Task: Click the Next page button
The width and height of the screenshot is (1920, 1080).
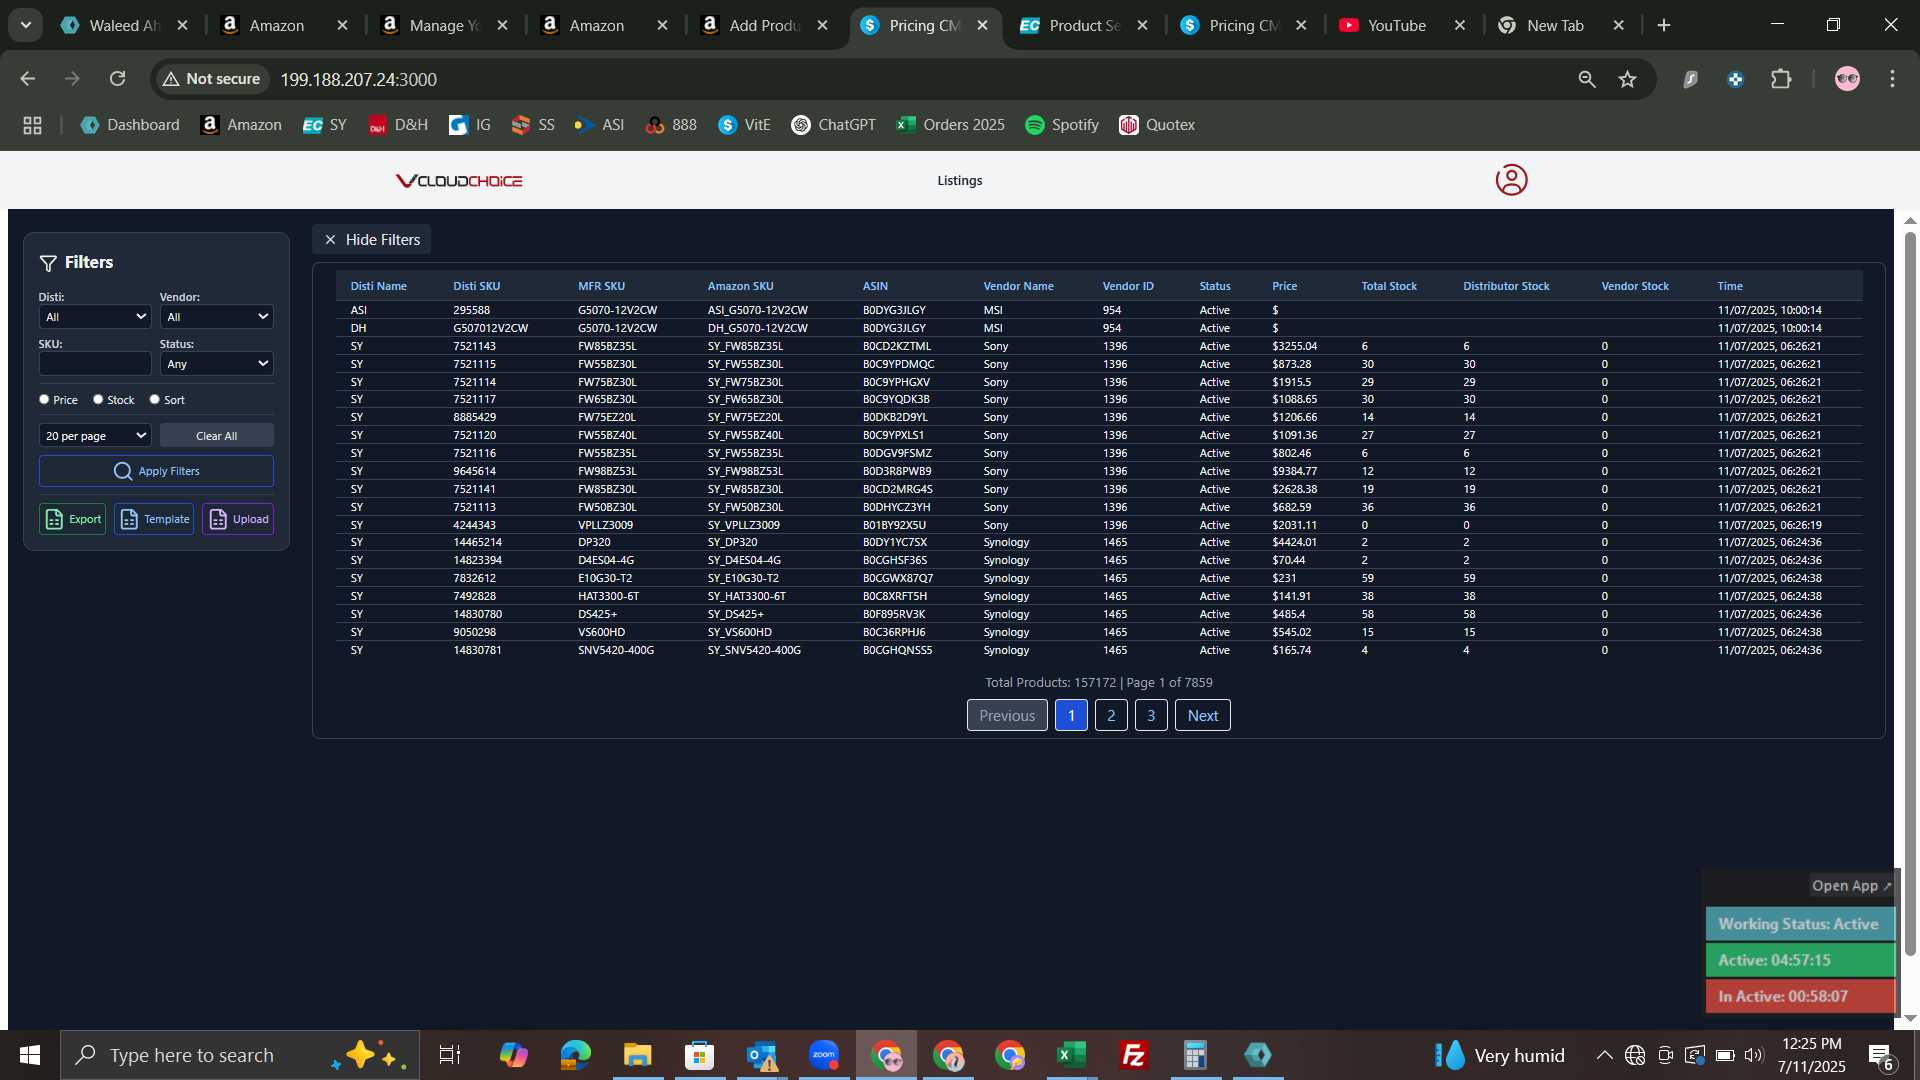Action: point(1203,716)
